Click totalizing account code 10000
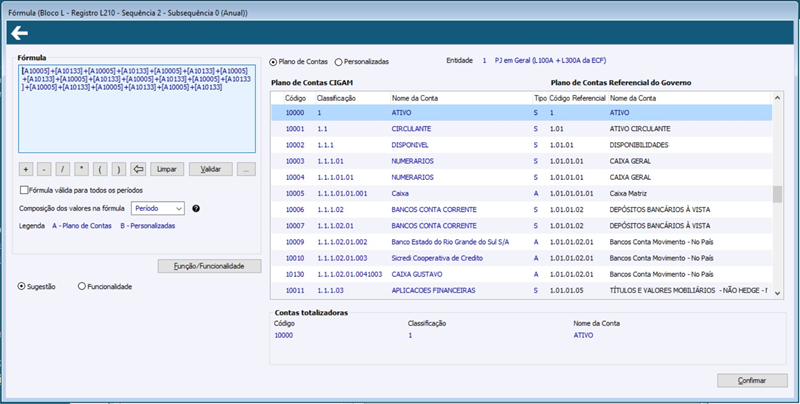This screenshot has width=800, height=404. [x=284, y=336]
